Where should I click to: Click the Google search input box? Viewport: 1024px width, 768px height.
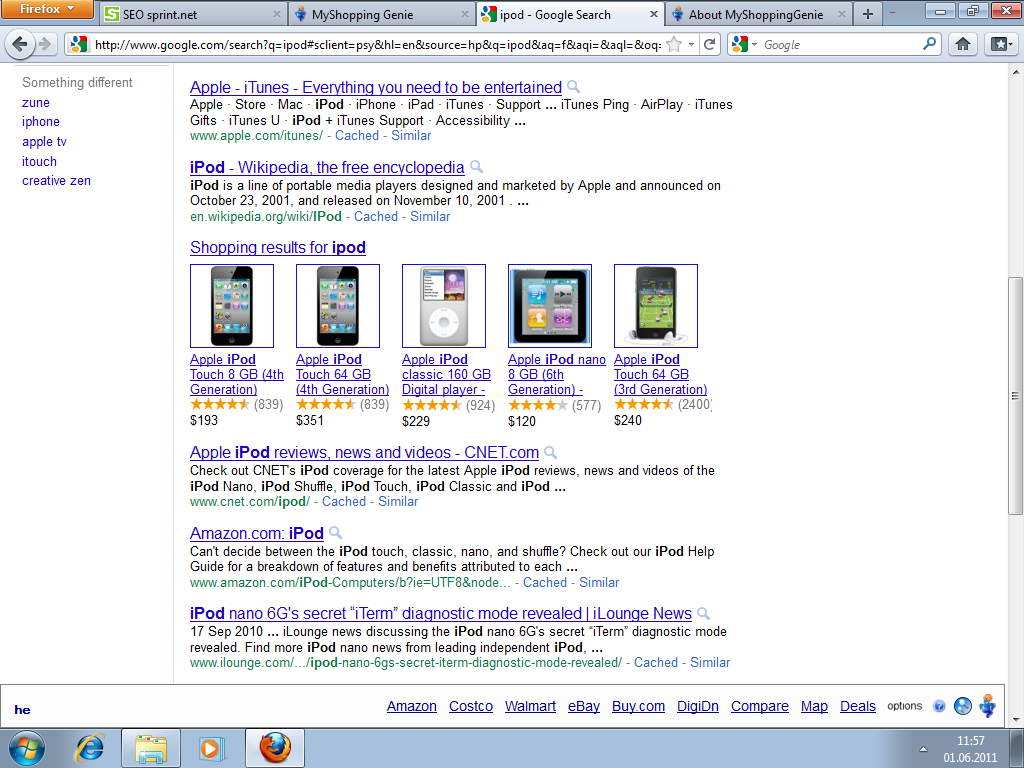(841, 44)
